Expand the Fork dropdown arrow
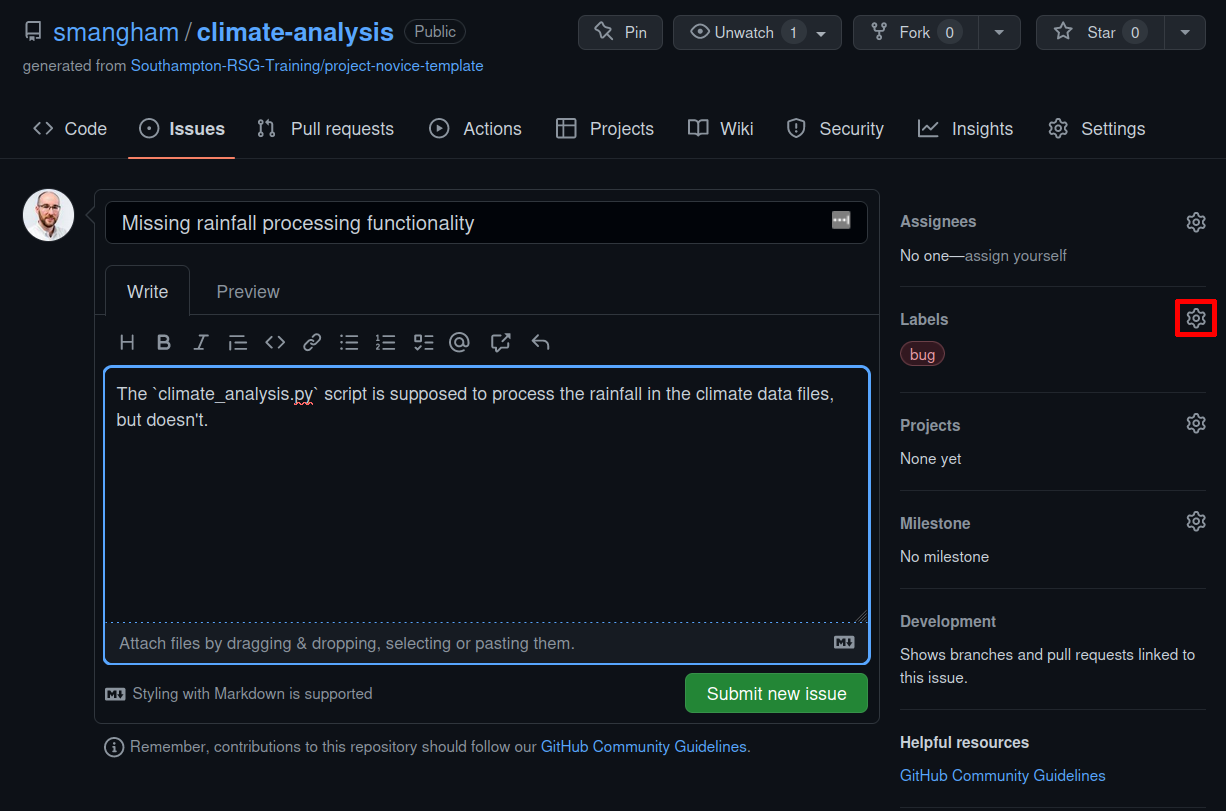1226x811 pixels. coord(999,32)
